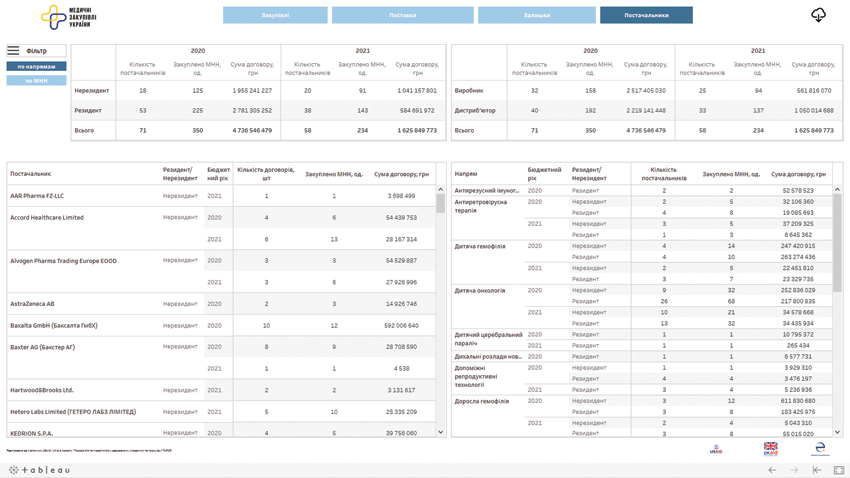Image resolution: width=850 pixels, height=478 pixels.
Task: Click value 611 830 680 in Доросла гемофілія
Action: (x=797, y=401)
